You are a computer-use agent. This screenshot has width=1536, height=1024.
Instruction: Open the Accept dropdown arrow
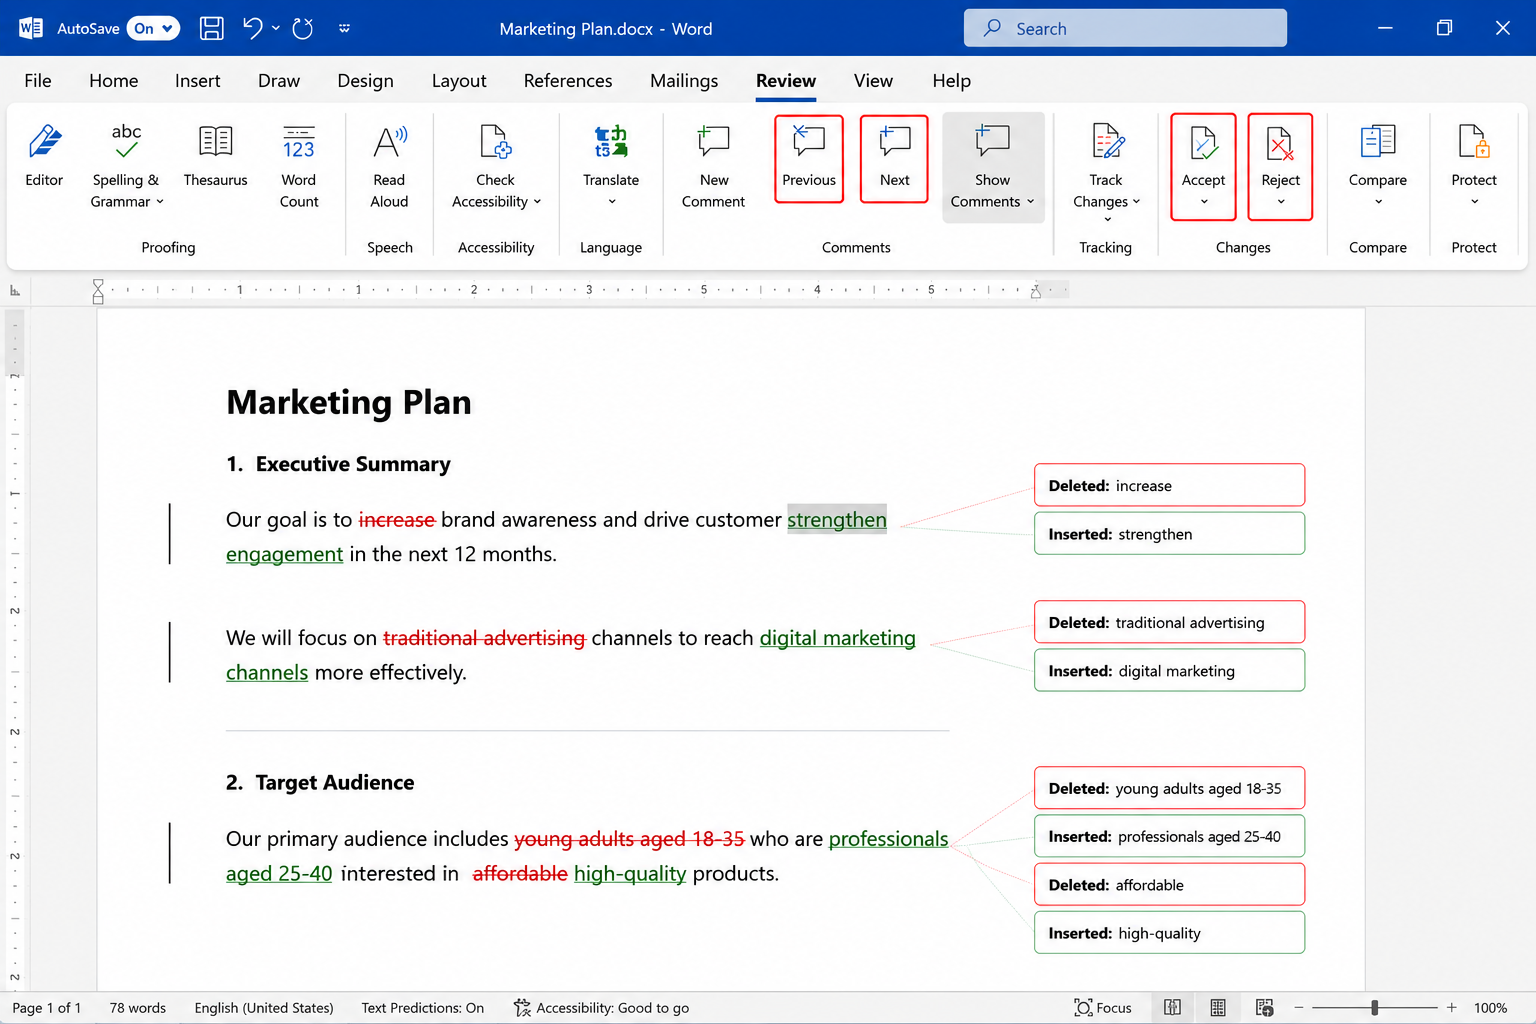(1204, 202)
